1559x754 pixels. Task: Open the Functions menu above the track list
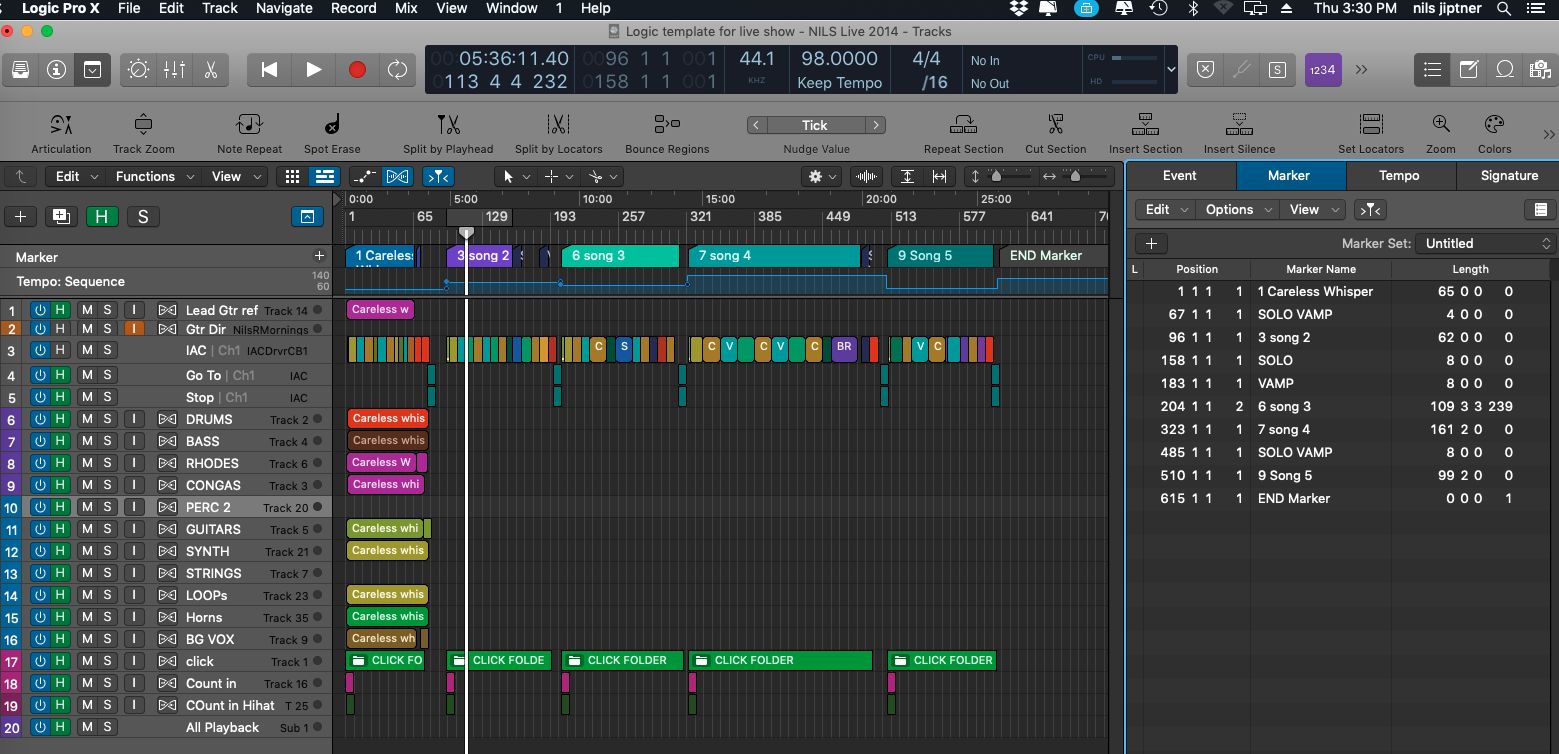click(x=145, y=176)
